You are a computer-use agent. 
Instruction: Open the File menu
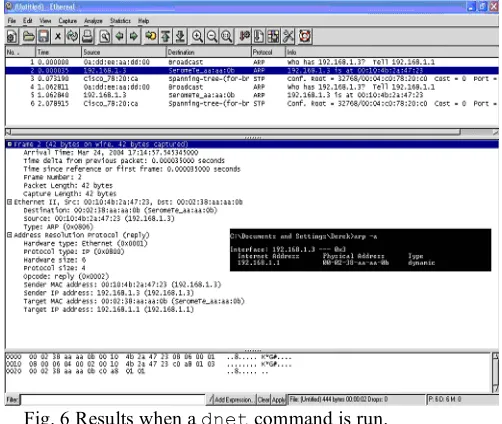click(x=12, y=21)
